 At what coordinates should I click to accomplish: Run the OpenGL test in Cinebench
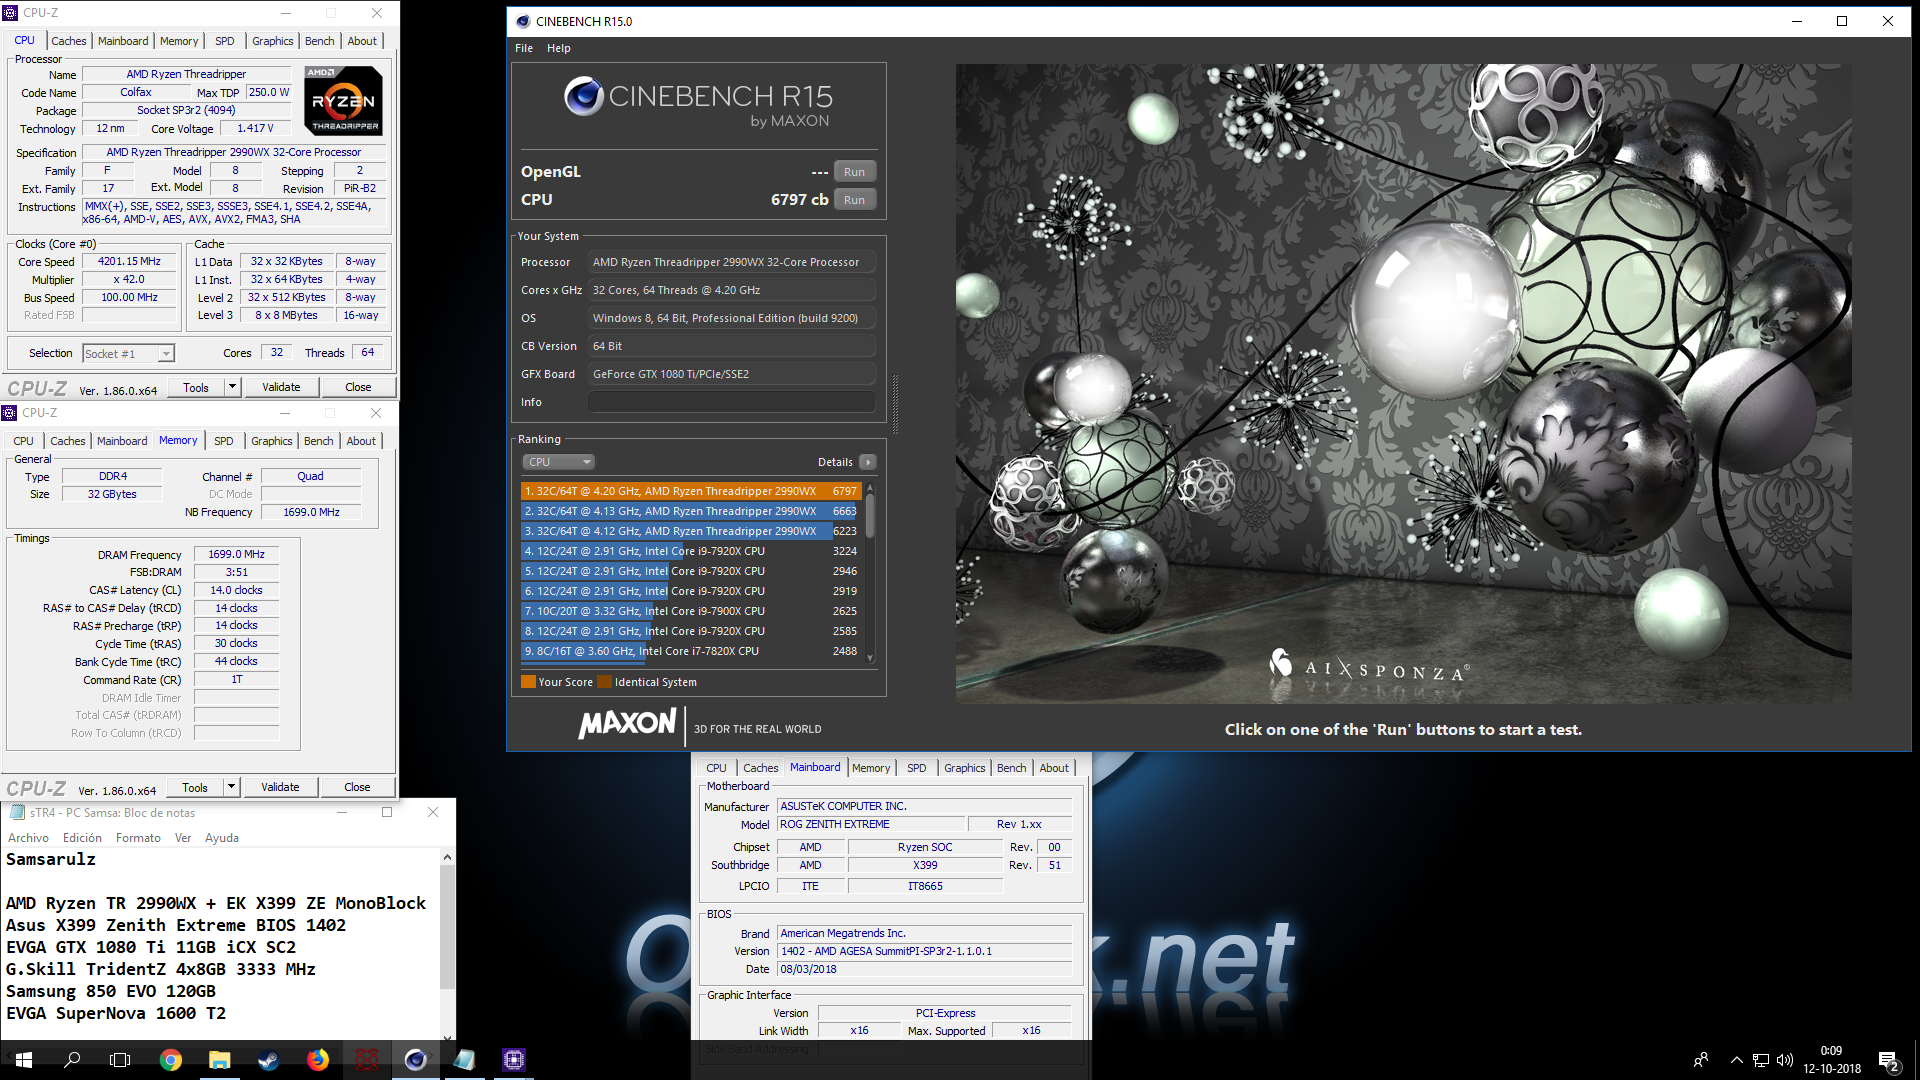click(854, 172)
